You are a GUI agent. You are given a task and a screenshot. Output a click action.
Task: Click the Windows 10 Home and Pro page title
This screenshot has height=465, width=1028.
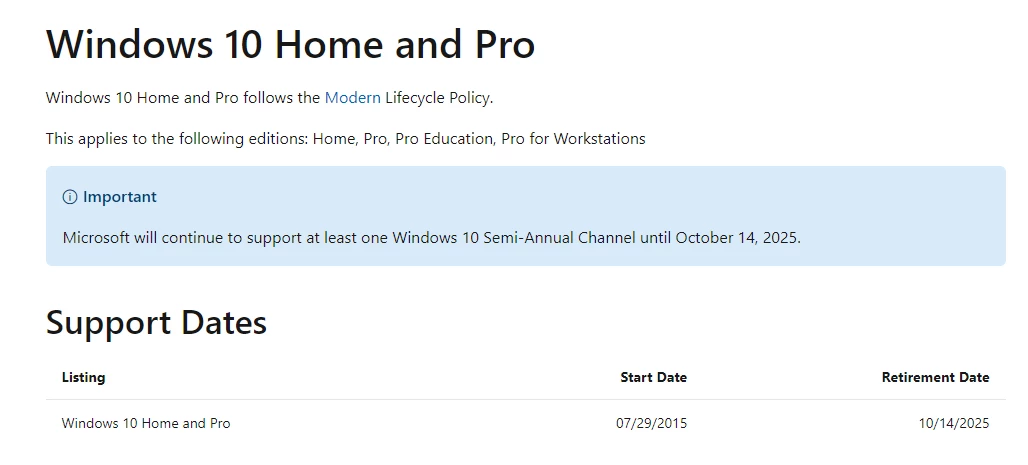[x=290, y=45]
